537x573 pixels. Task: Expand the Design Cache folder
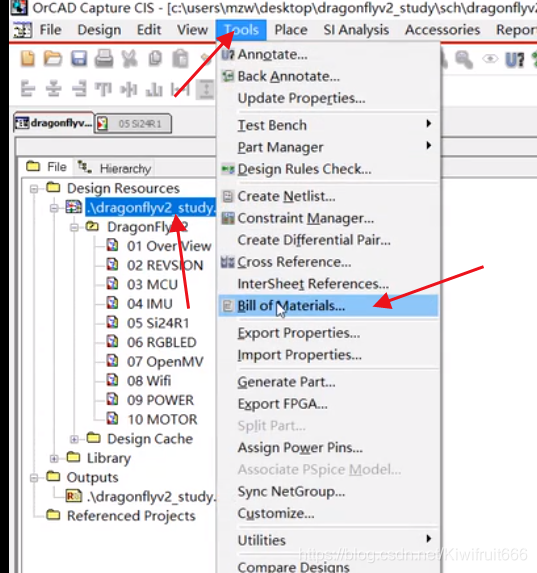74,439
